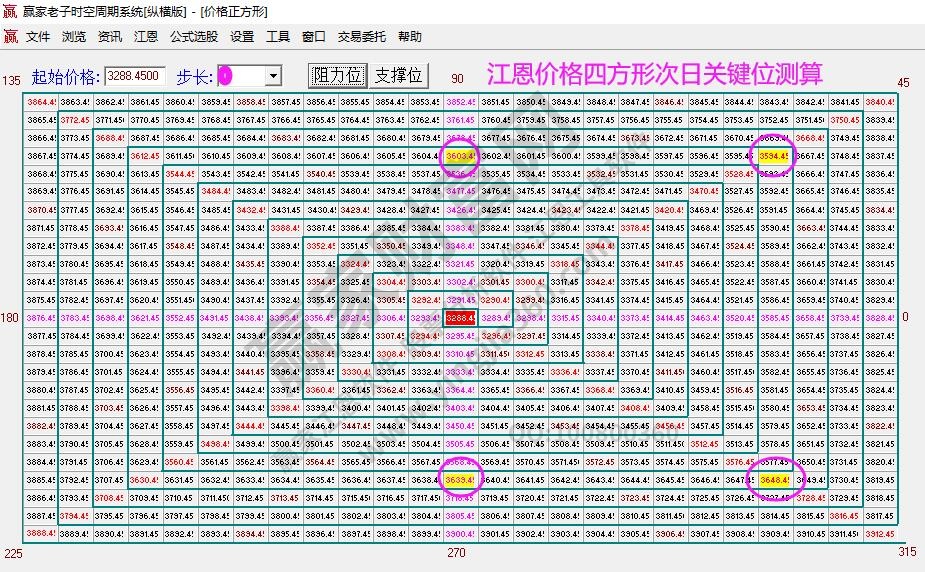Open the 江恩 menu
Screen dimensions: 925x572
[x=146, y=37]
